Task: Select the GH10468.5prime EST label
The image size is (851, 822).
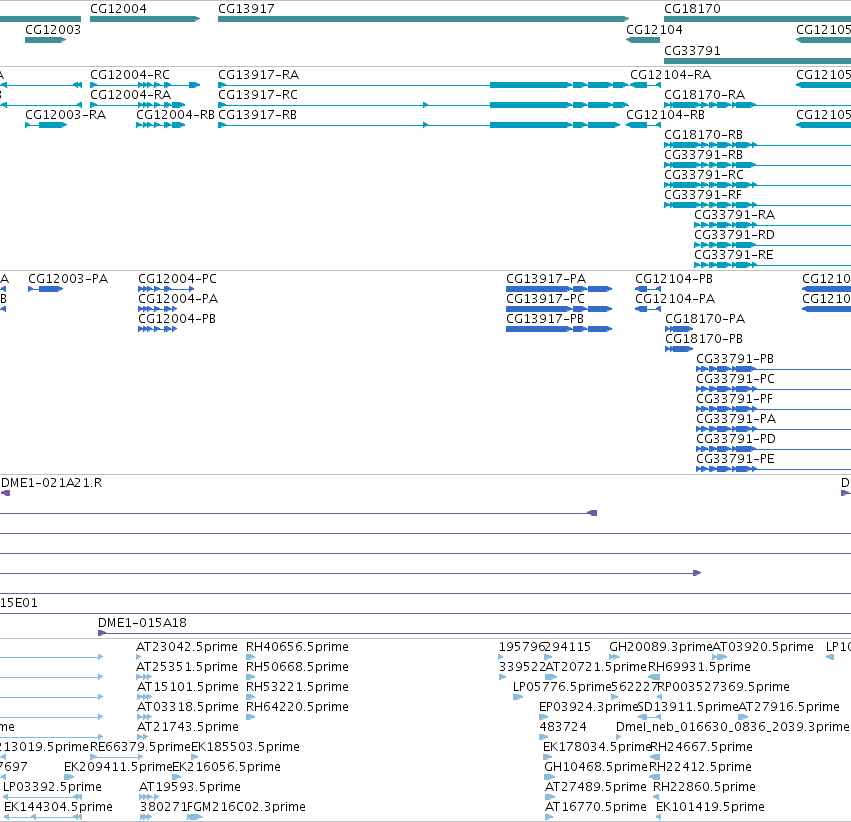Action: 596,767
